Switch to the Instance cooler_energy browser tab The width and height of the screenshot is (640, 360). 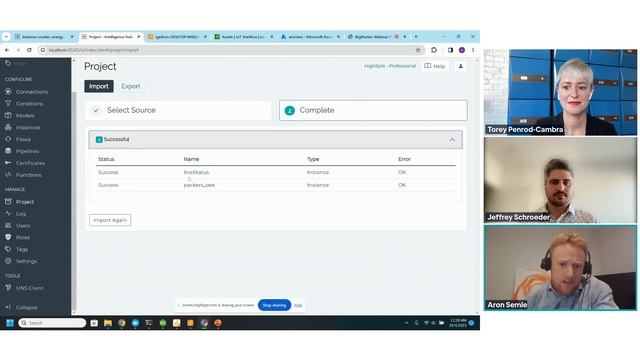[44, 37]
